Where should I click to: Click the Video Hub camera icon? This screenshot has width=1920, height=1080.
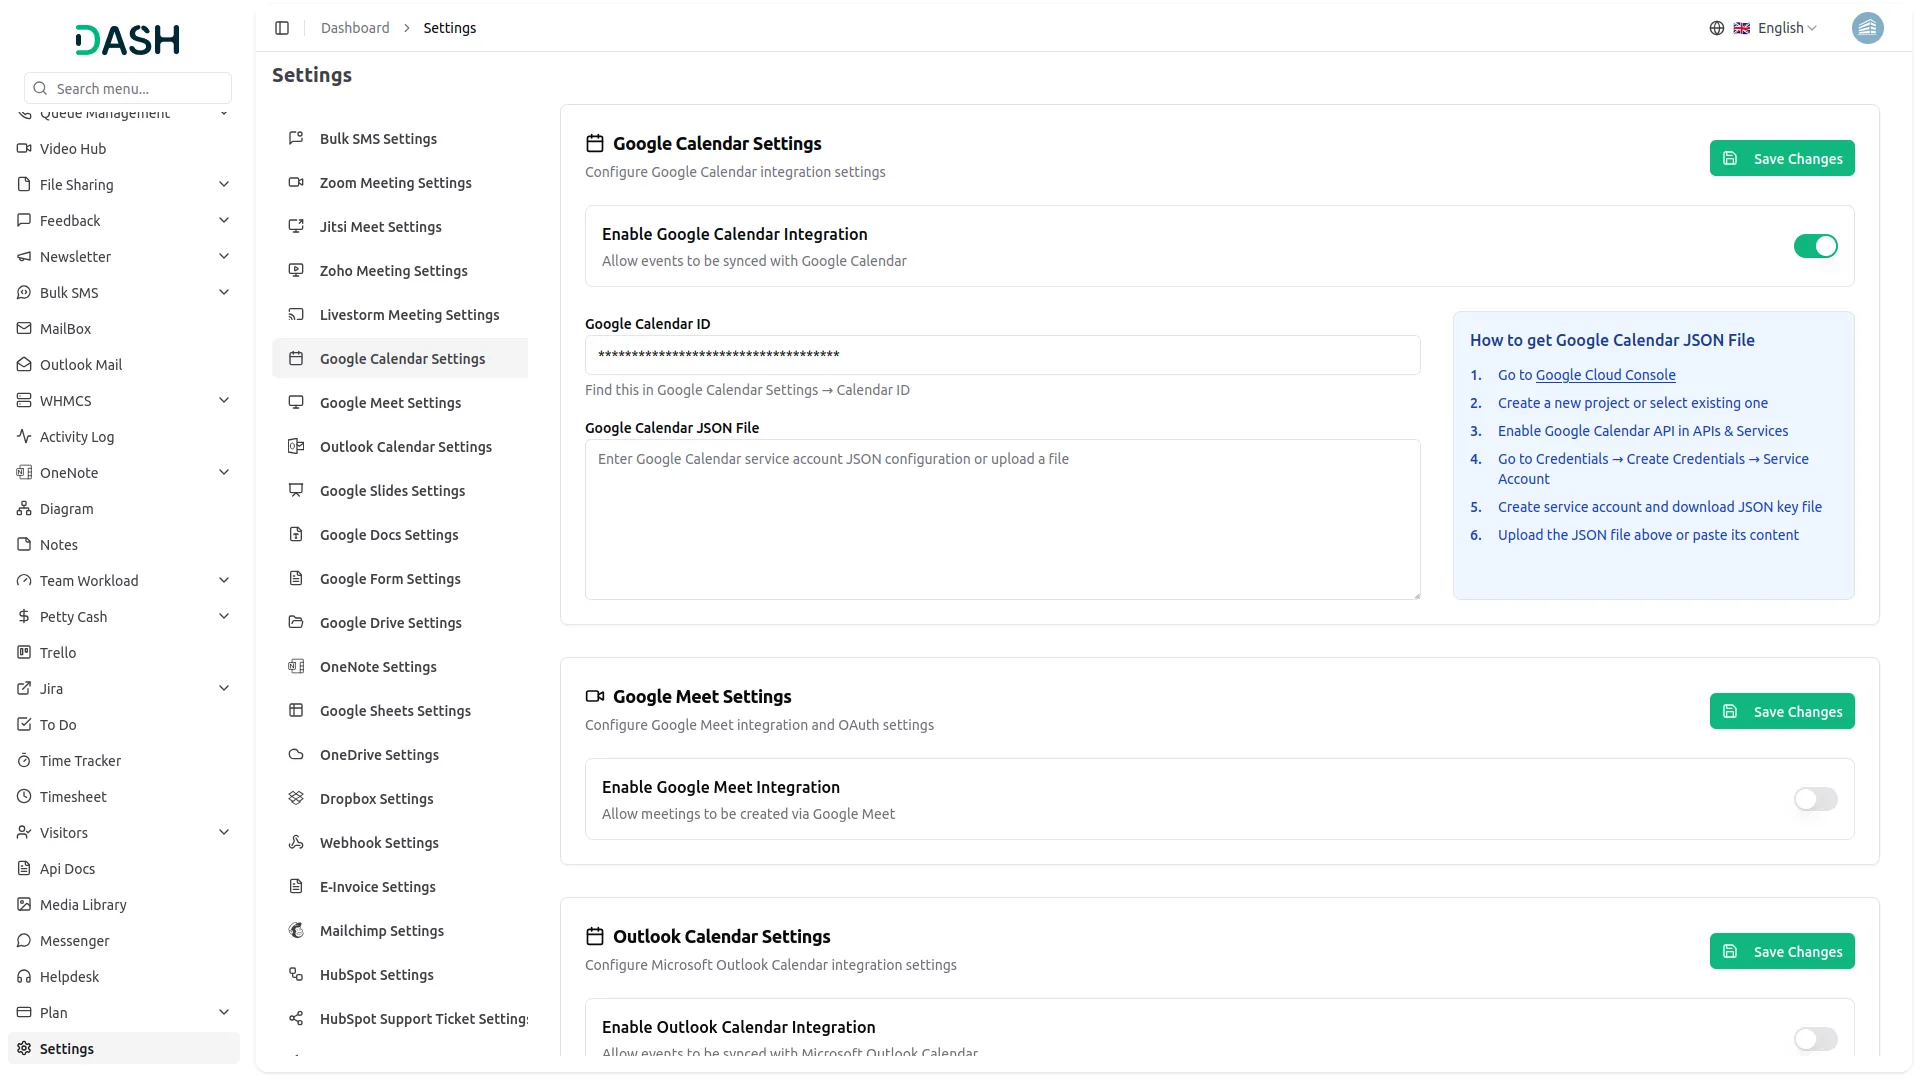point(24,149)
